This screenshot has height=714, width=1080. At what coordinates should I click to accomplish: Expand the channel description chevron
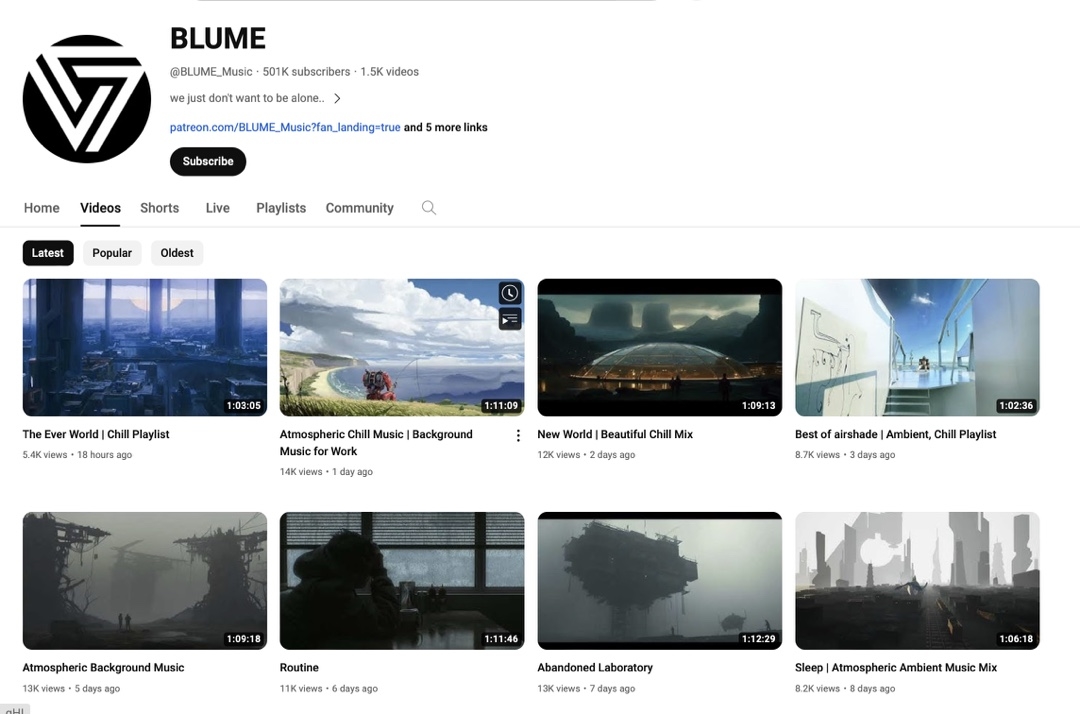point(338,98)
